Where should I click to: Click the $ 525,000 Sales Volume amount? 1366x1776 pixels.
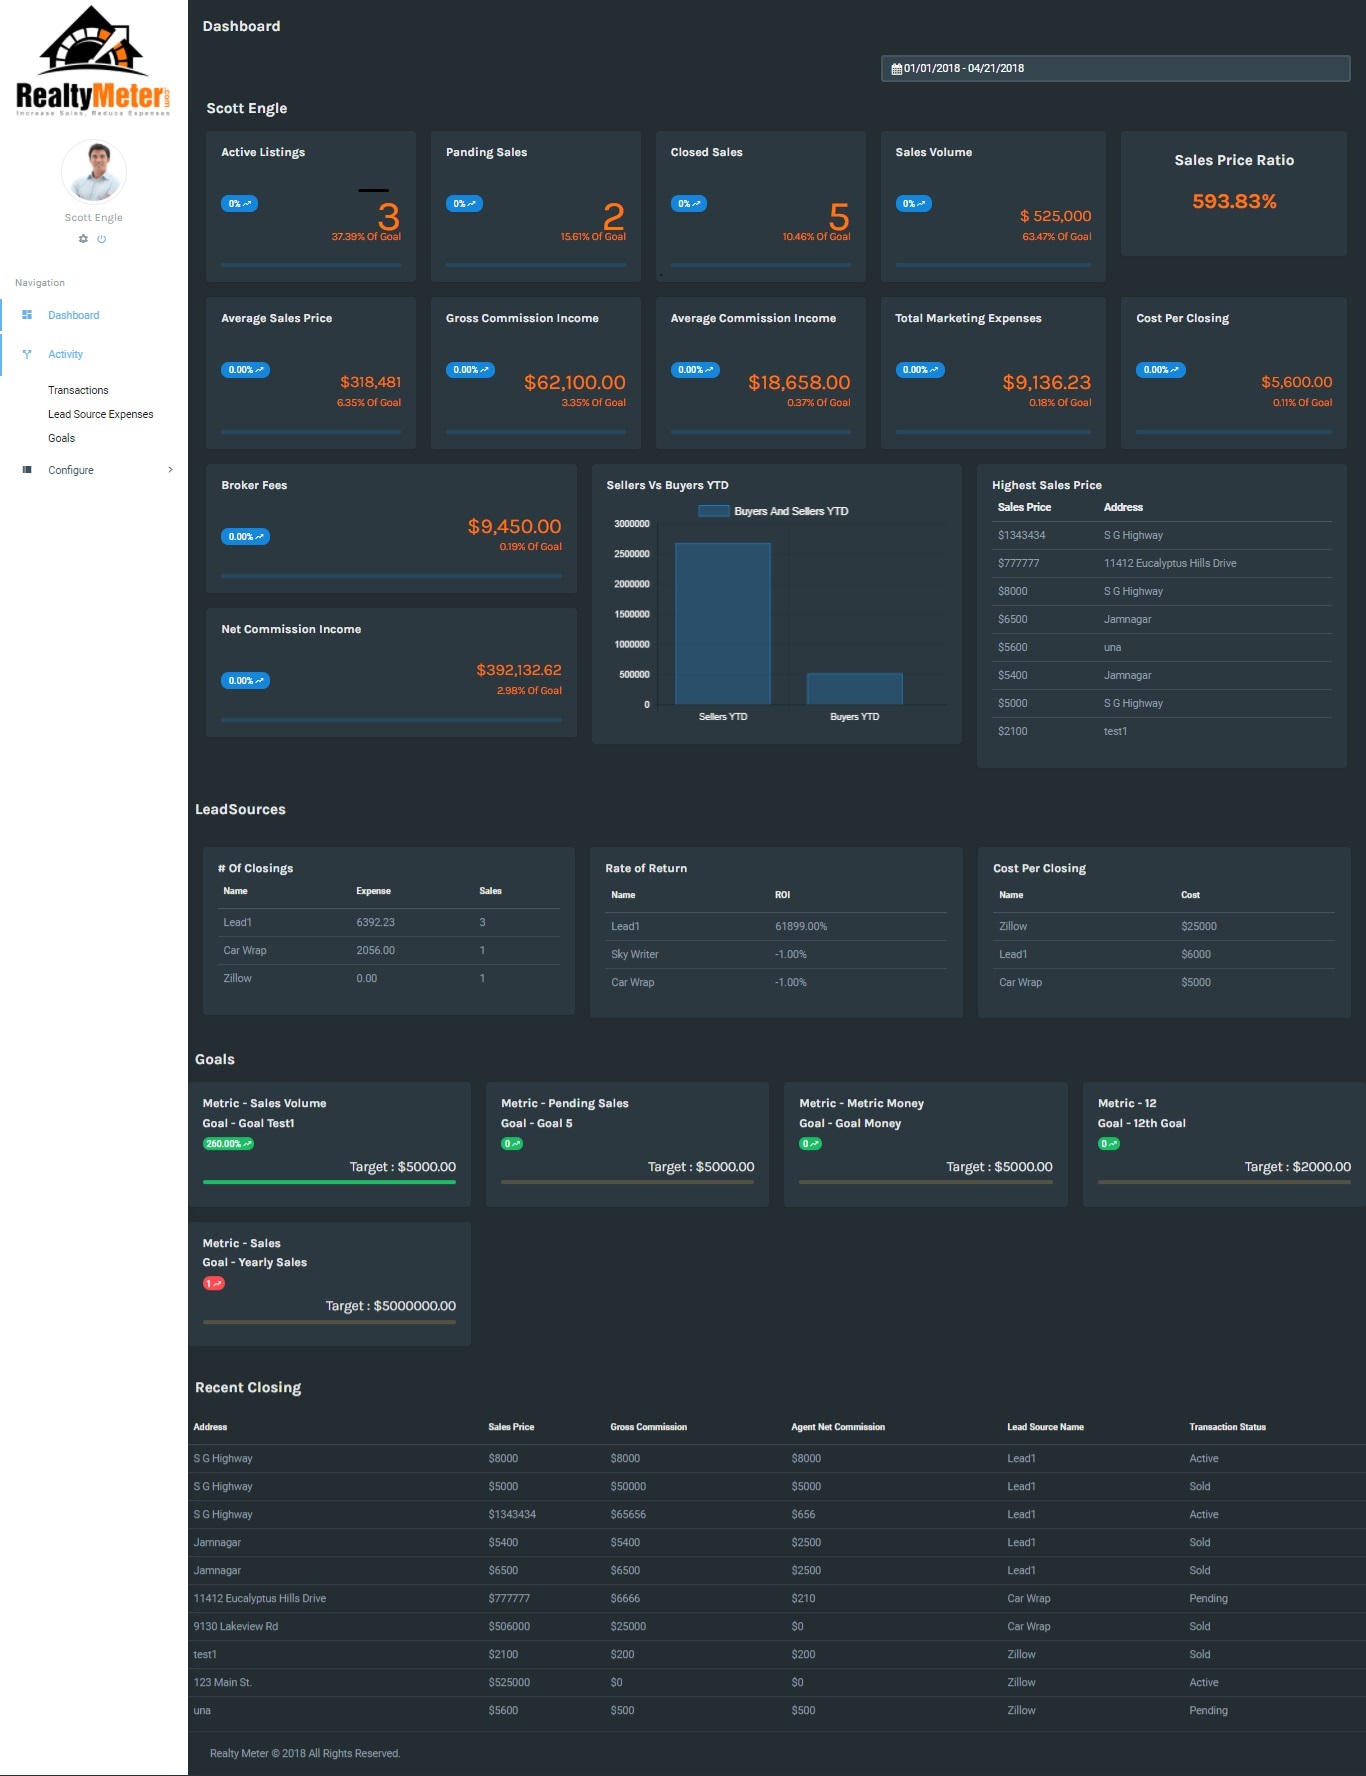pyautogui.click(x=1055, y=216)
